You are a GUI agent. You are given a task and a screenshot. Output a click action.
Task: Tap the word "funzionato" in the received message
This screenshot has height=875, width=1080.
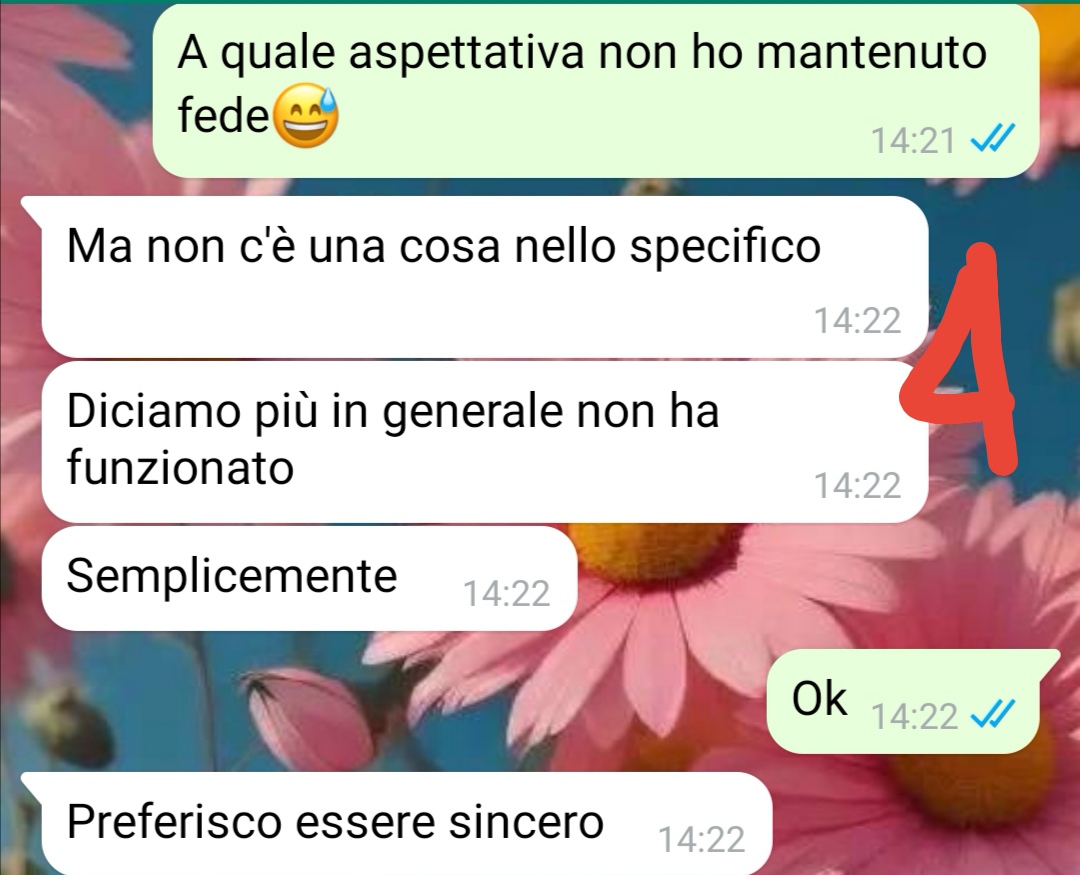pos(180,468)
